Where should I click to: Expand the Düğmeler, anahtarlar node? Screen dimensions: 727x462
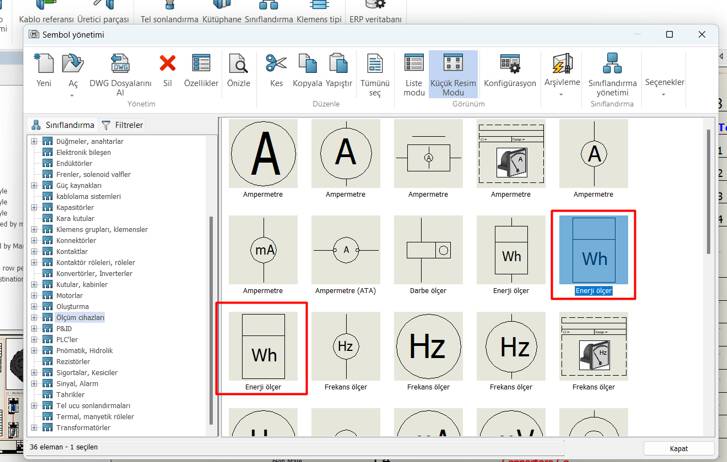click(34, 141)
